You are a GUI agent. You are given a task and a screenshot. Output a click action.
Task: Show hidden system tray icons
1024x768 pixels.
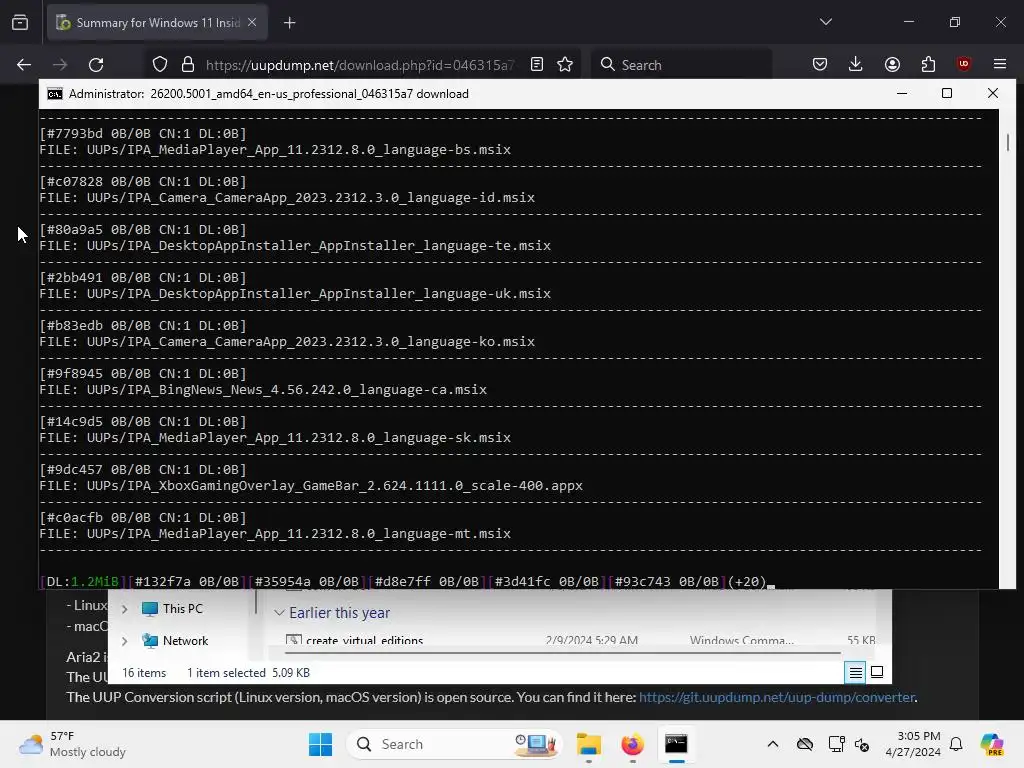[x=773, y=744]
